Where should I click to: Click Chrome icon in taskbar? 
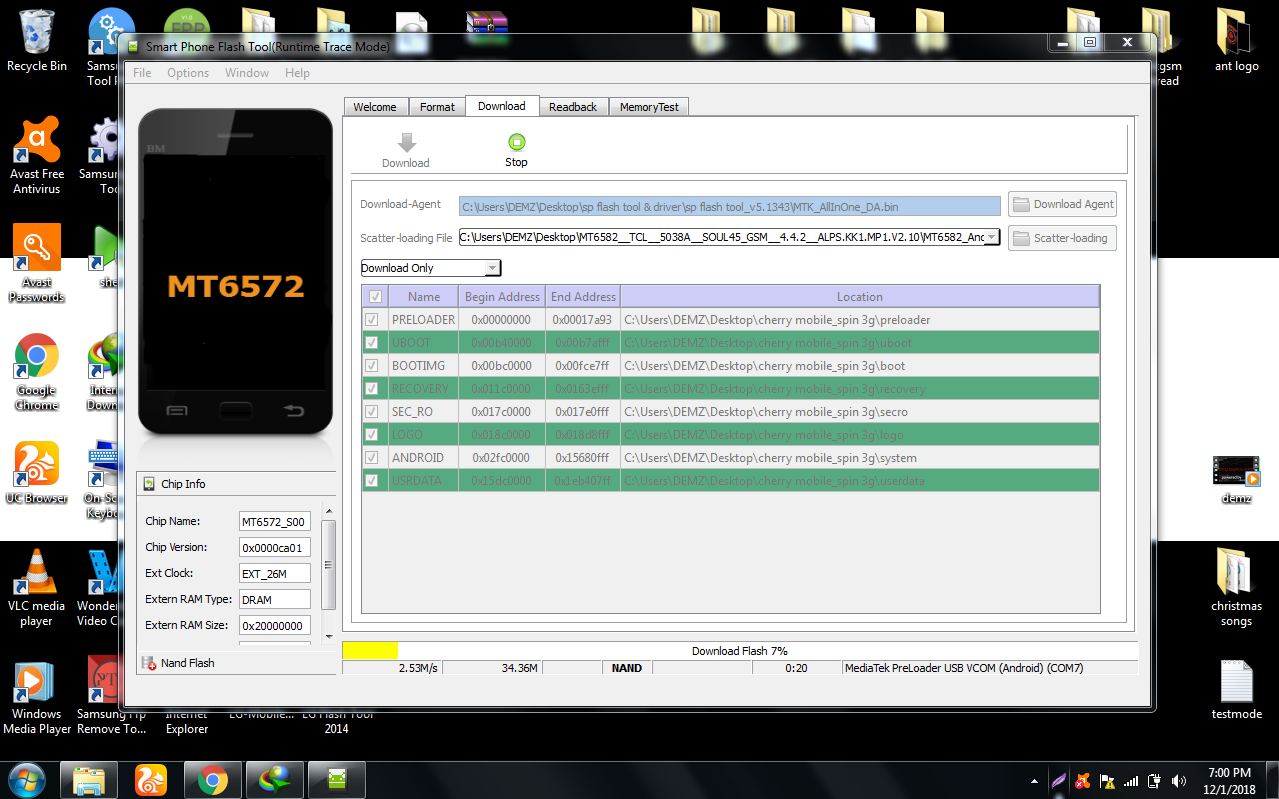(212, 779)
